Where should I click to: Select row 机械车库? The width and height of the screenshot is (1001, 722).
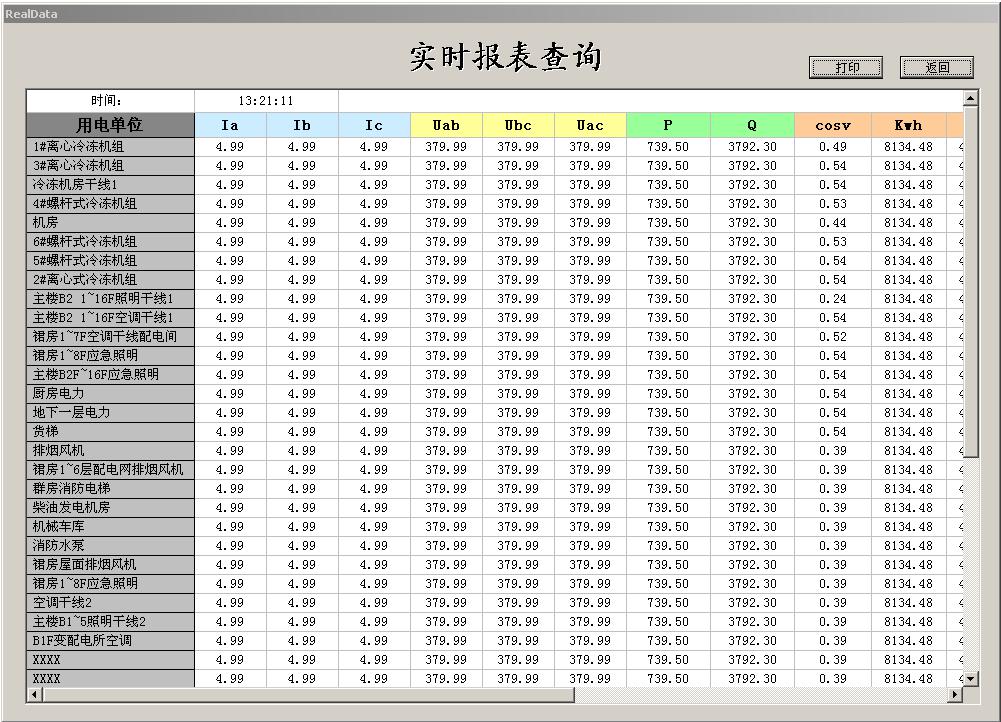pos(110,527)
